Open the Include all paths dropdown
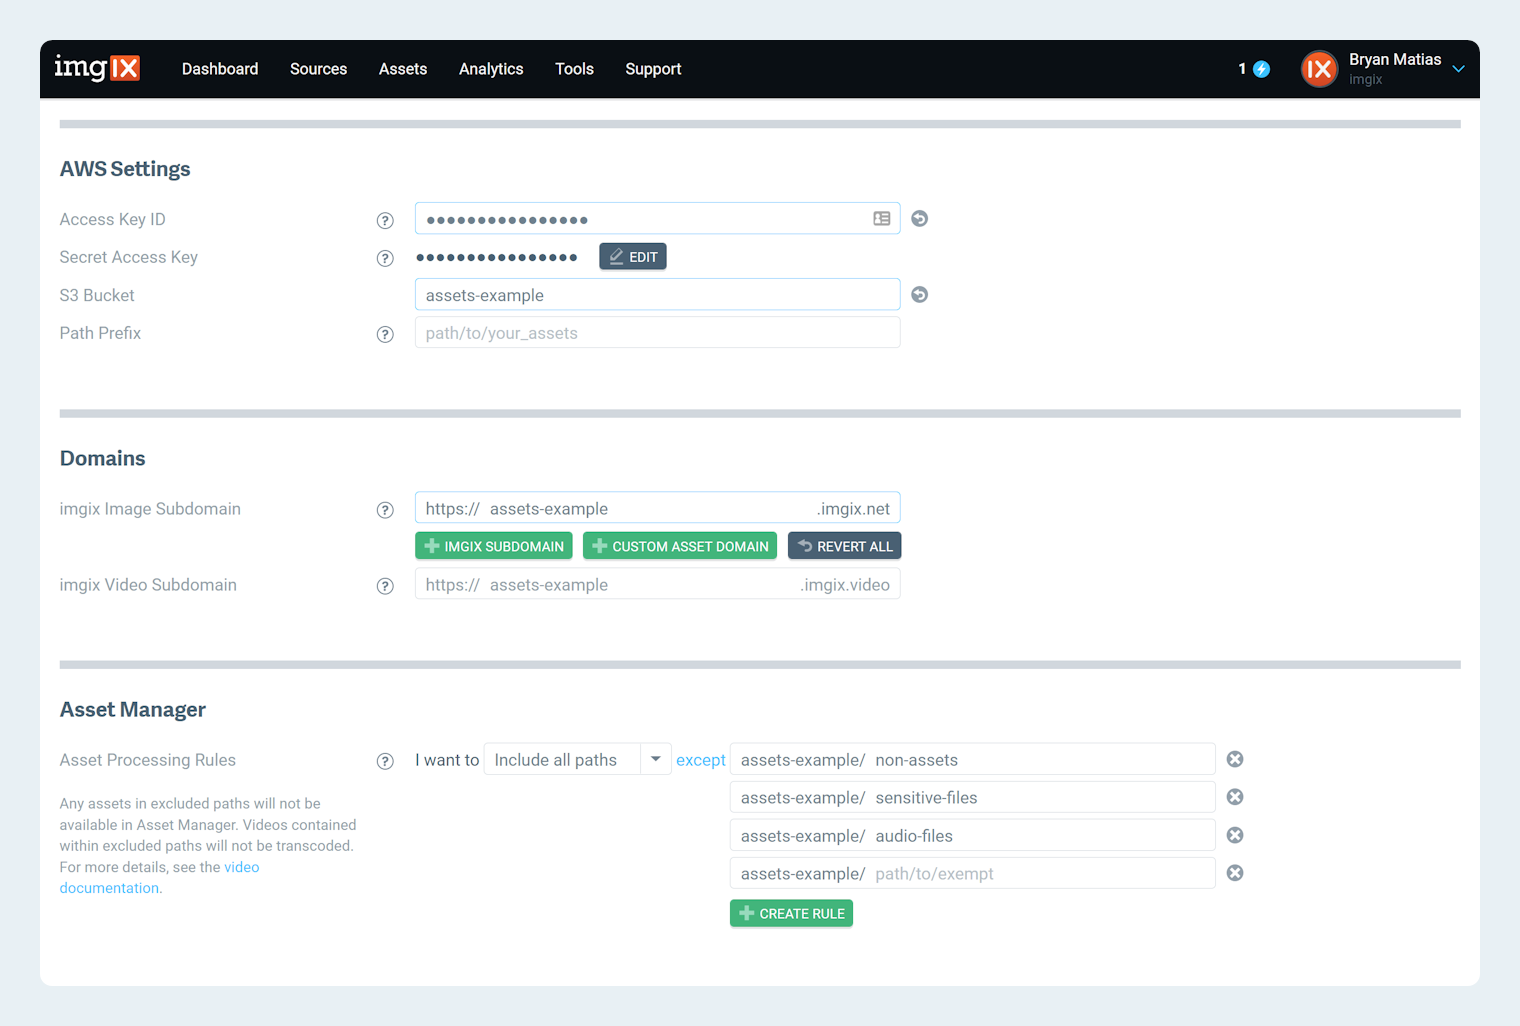This screenshot has height=1026, width=1520. point(577,760)
